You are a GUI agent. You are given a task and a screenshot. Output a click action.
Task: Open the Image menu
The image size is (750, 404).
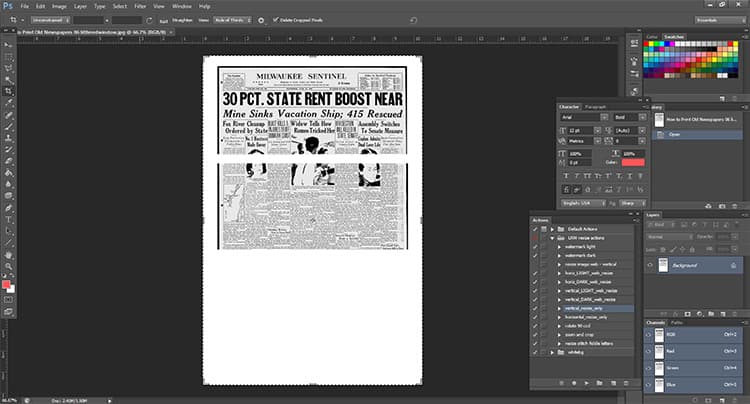coord(59,6)
